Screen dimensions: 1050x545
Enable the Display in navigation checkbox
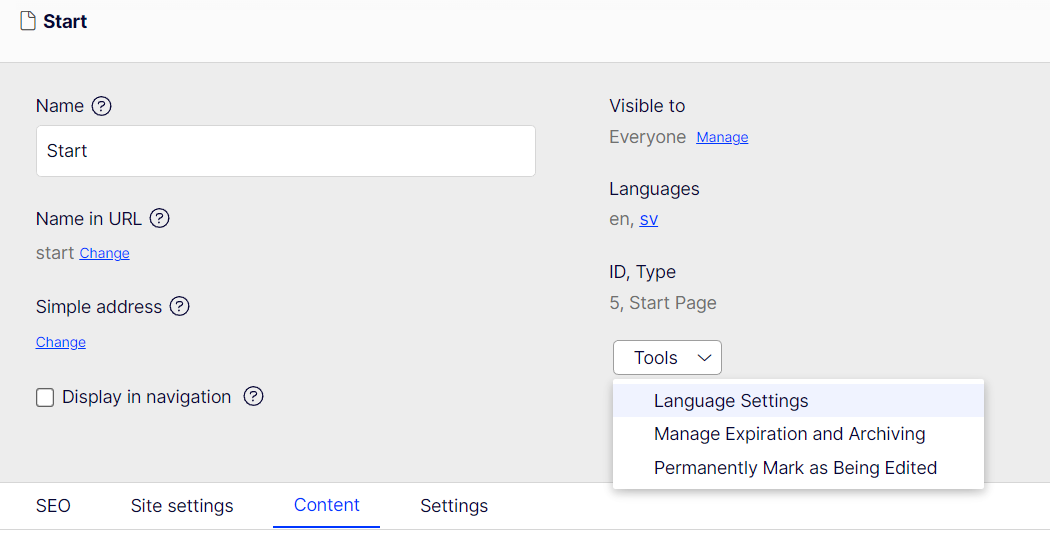click(45, 398)
